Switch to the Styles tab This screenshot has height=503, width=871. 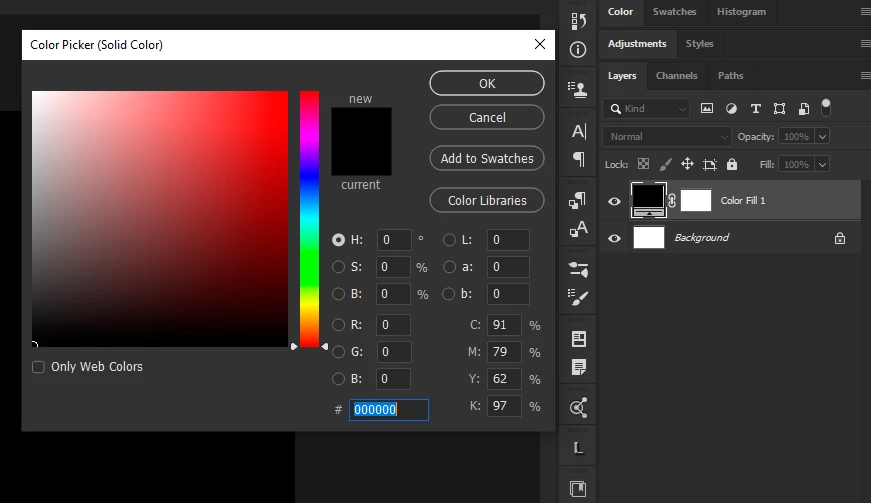tap(699, 43)
